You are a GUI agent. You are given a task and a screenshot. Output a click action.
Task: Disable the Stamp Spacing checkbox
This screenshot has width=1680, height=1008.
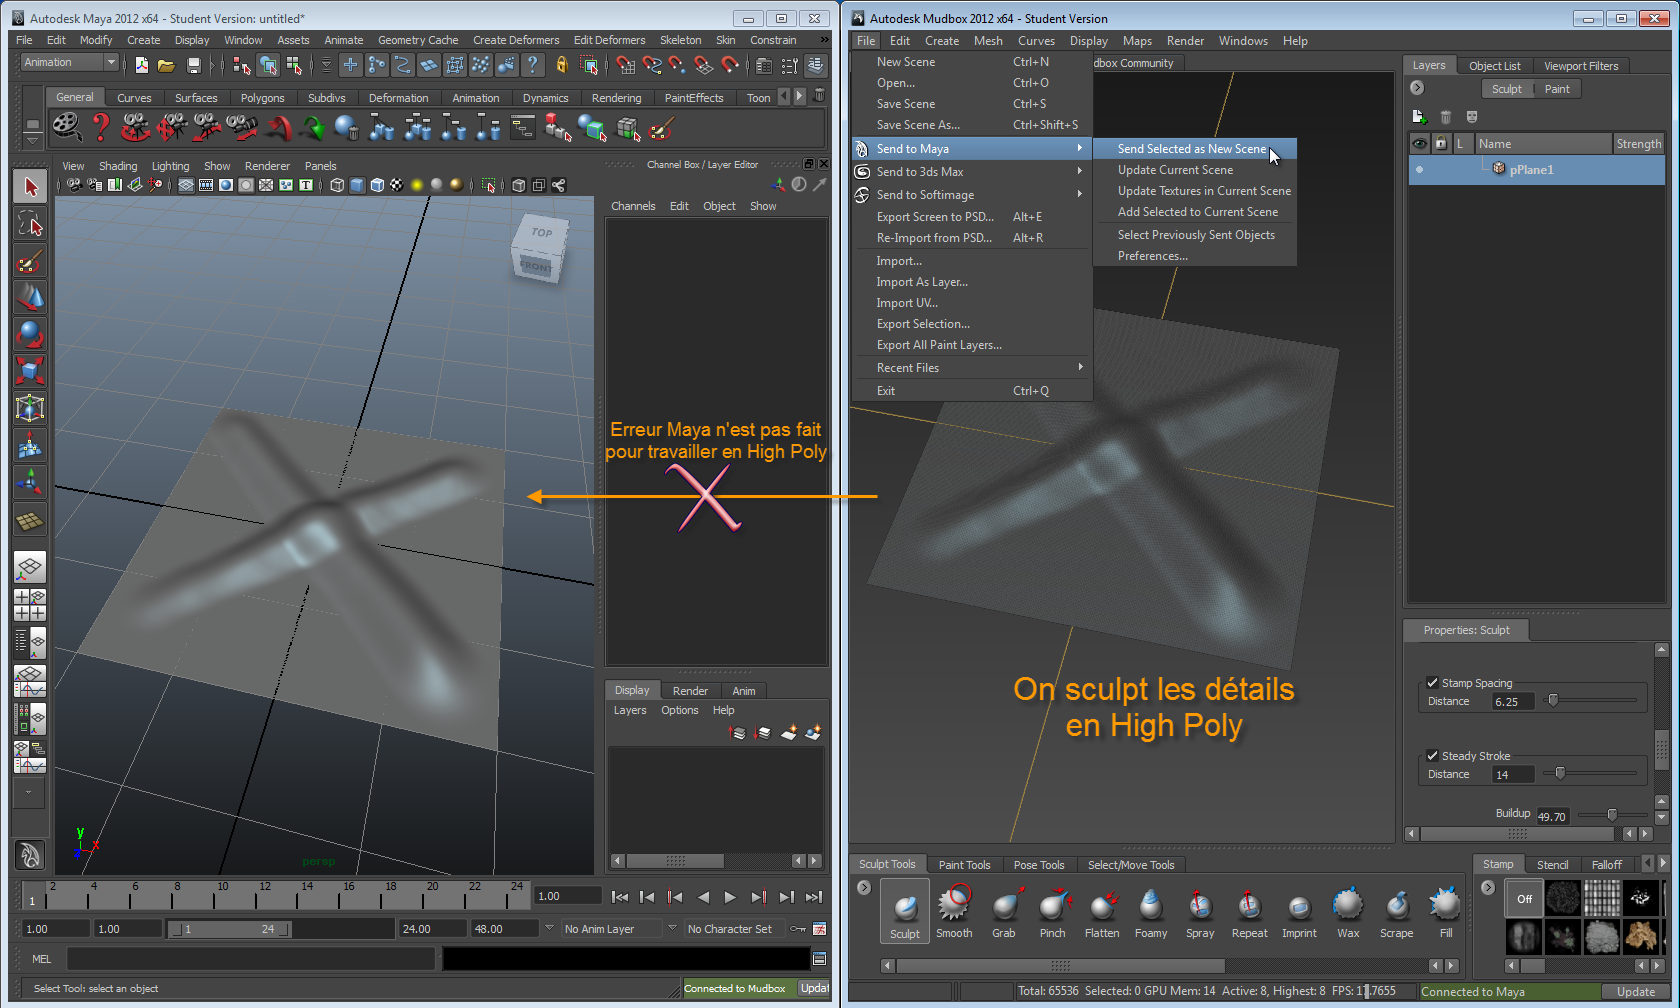click(x=1432, y=683)
